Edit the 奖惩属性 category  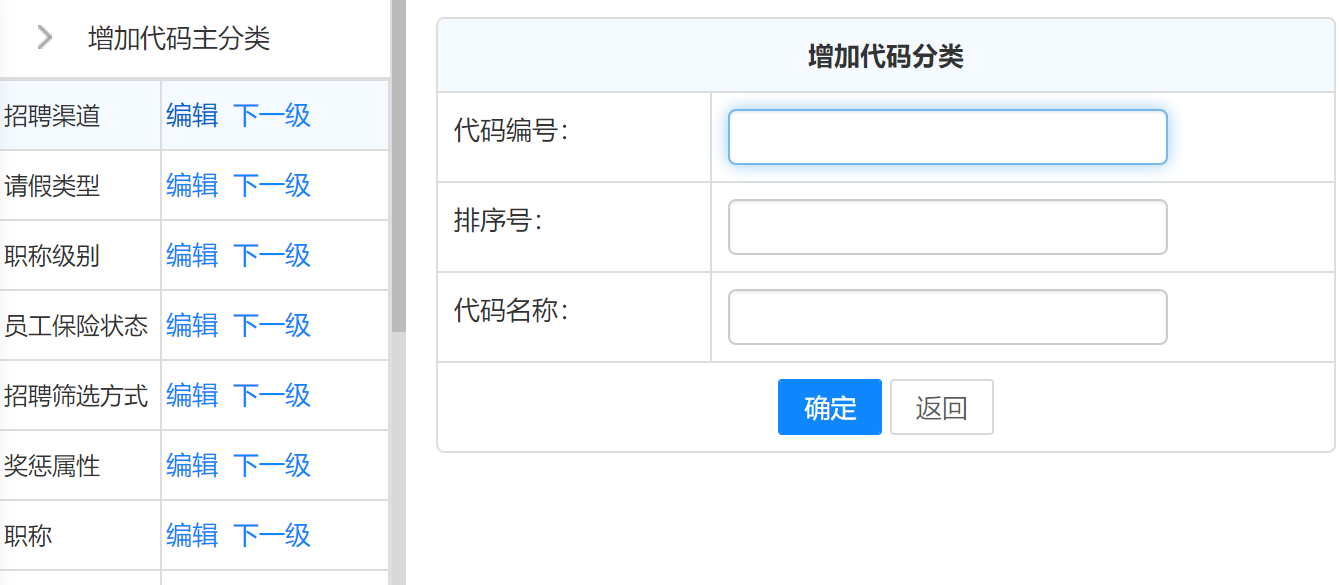click(x=192, y=466)
